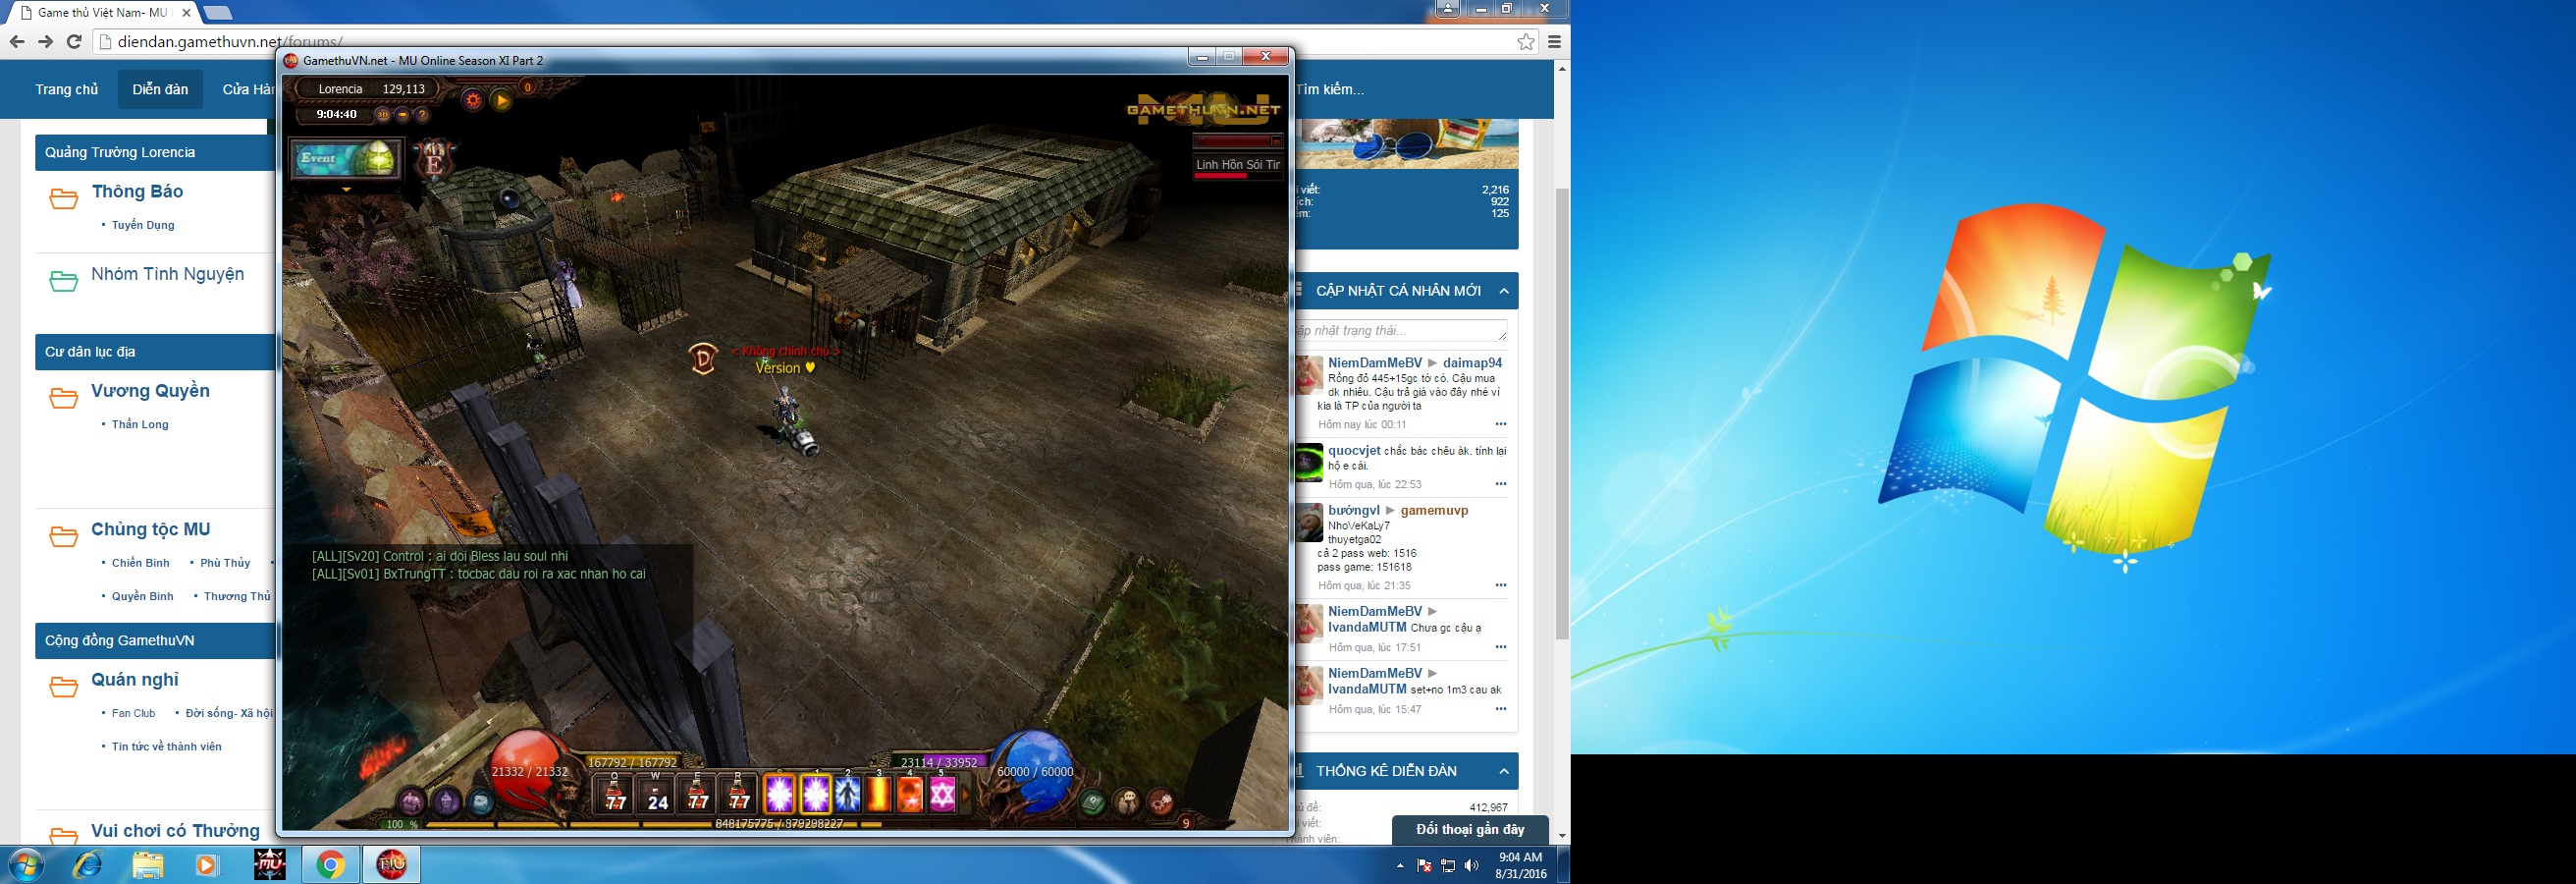The width and height of the screenshot is (2576, 884).
Task: Open the Windows Start button
Action: 26,865
